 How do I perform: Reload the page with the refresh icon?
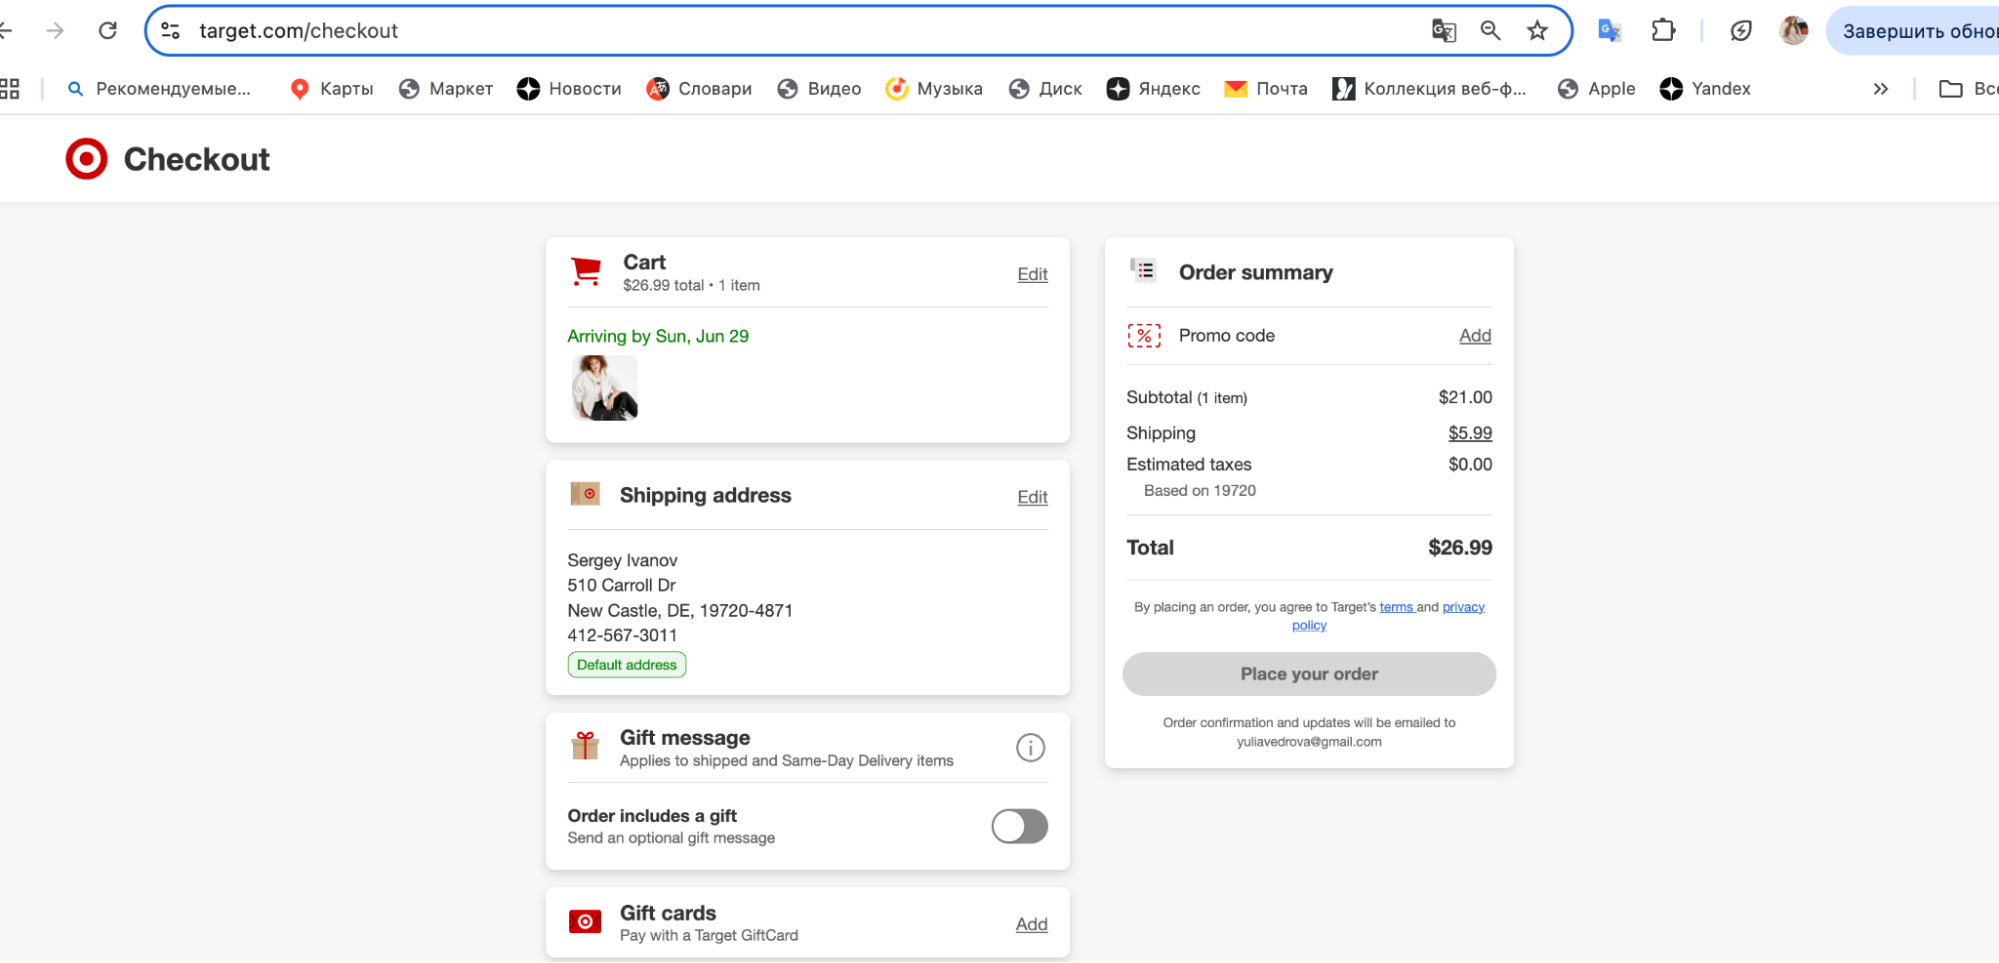pyautogui.click(x=108, y=31)
